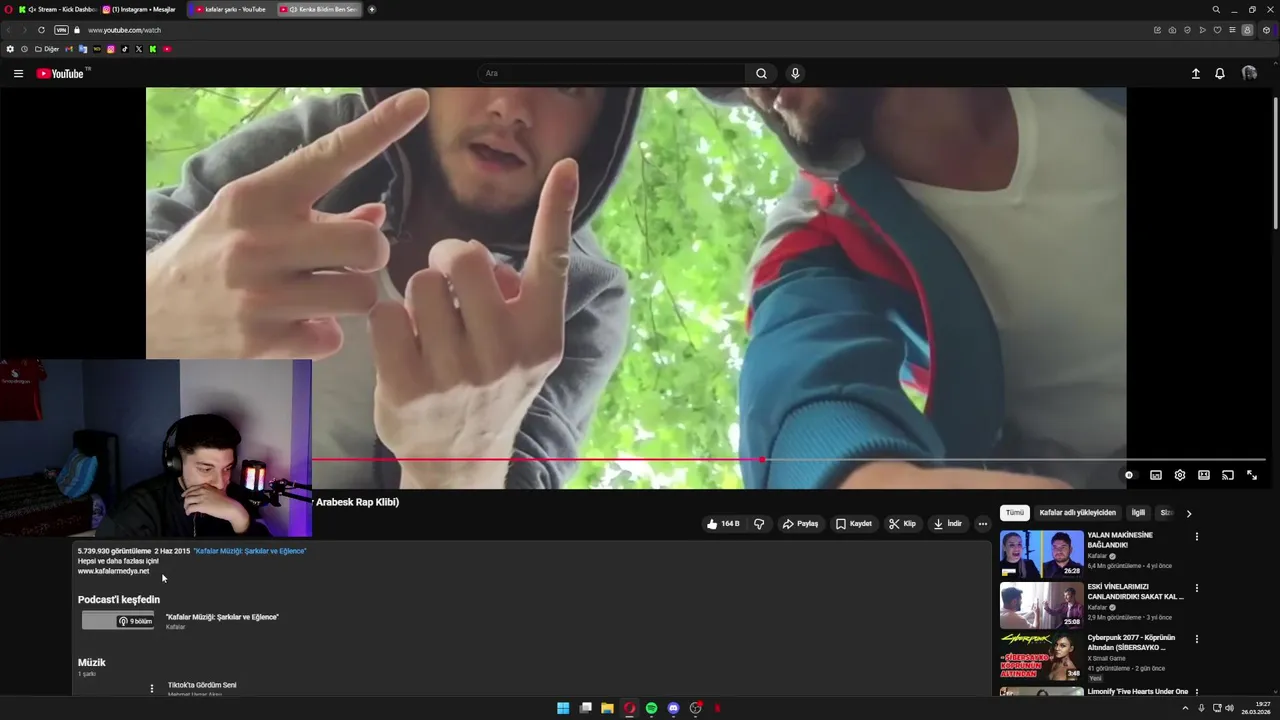Reload the page with refresh icon

[41, 30]
